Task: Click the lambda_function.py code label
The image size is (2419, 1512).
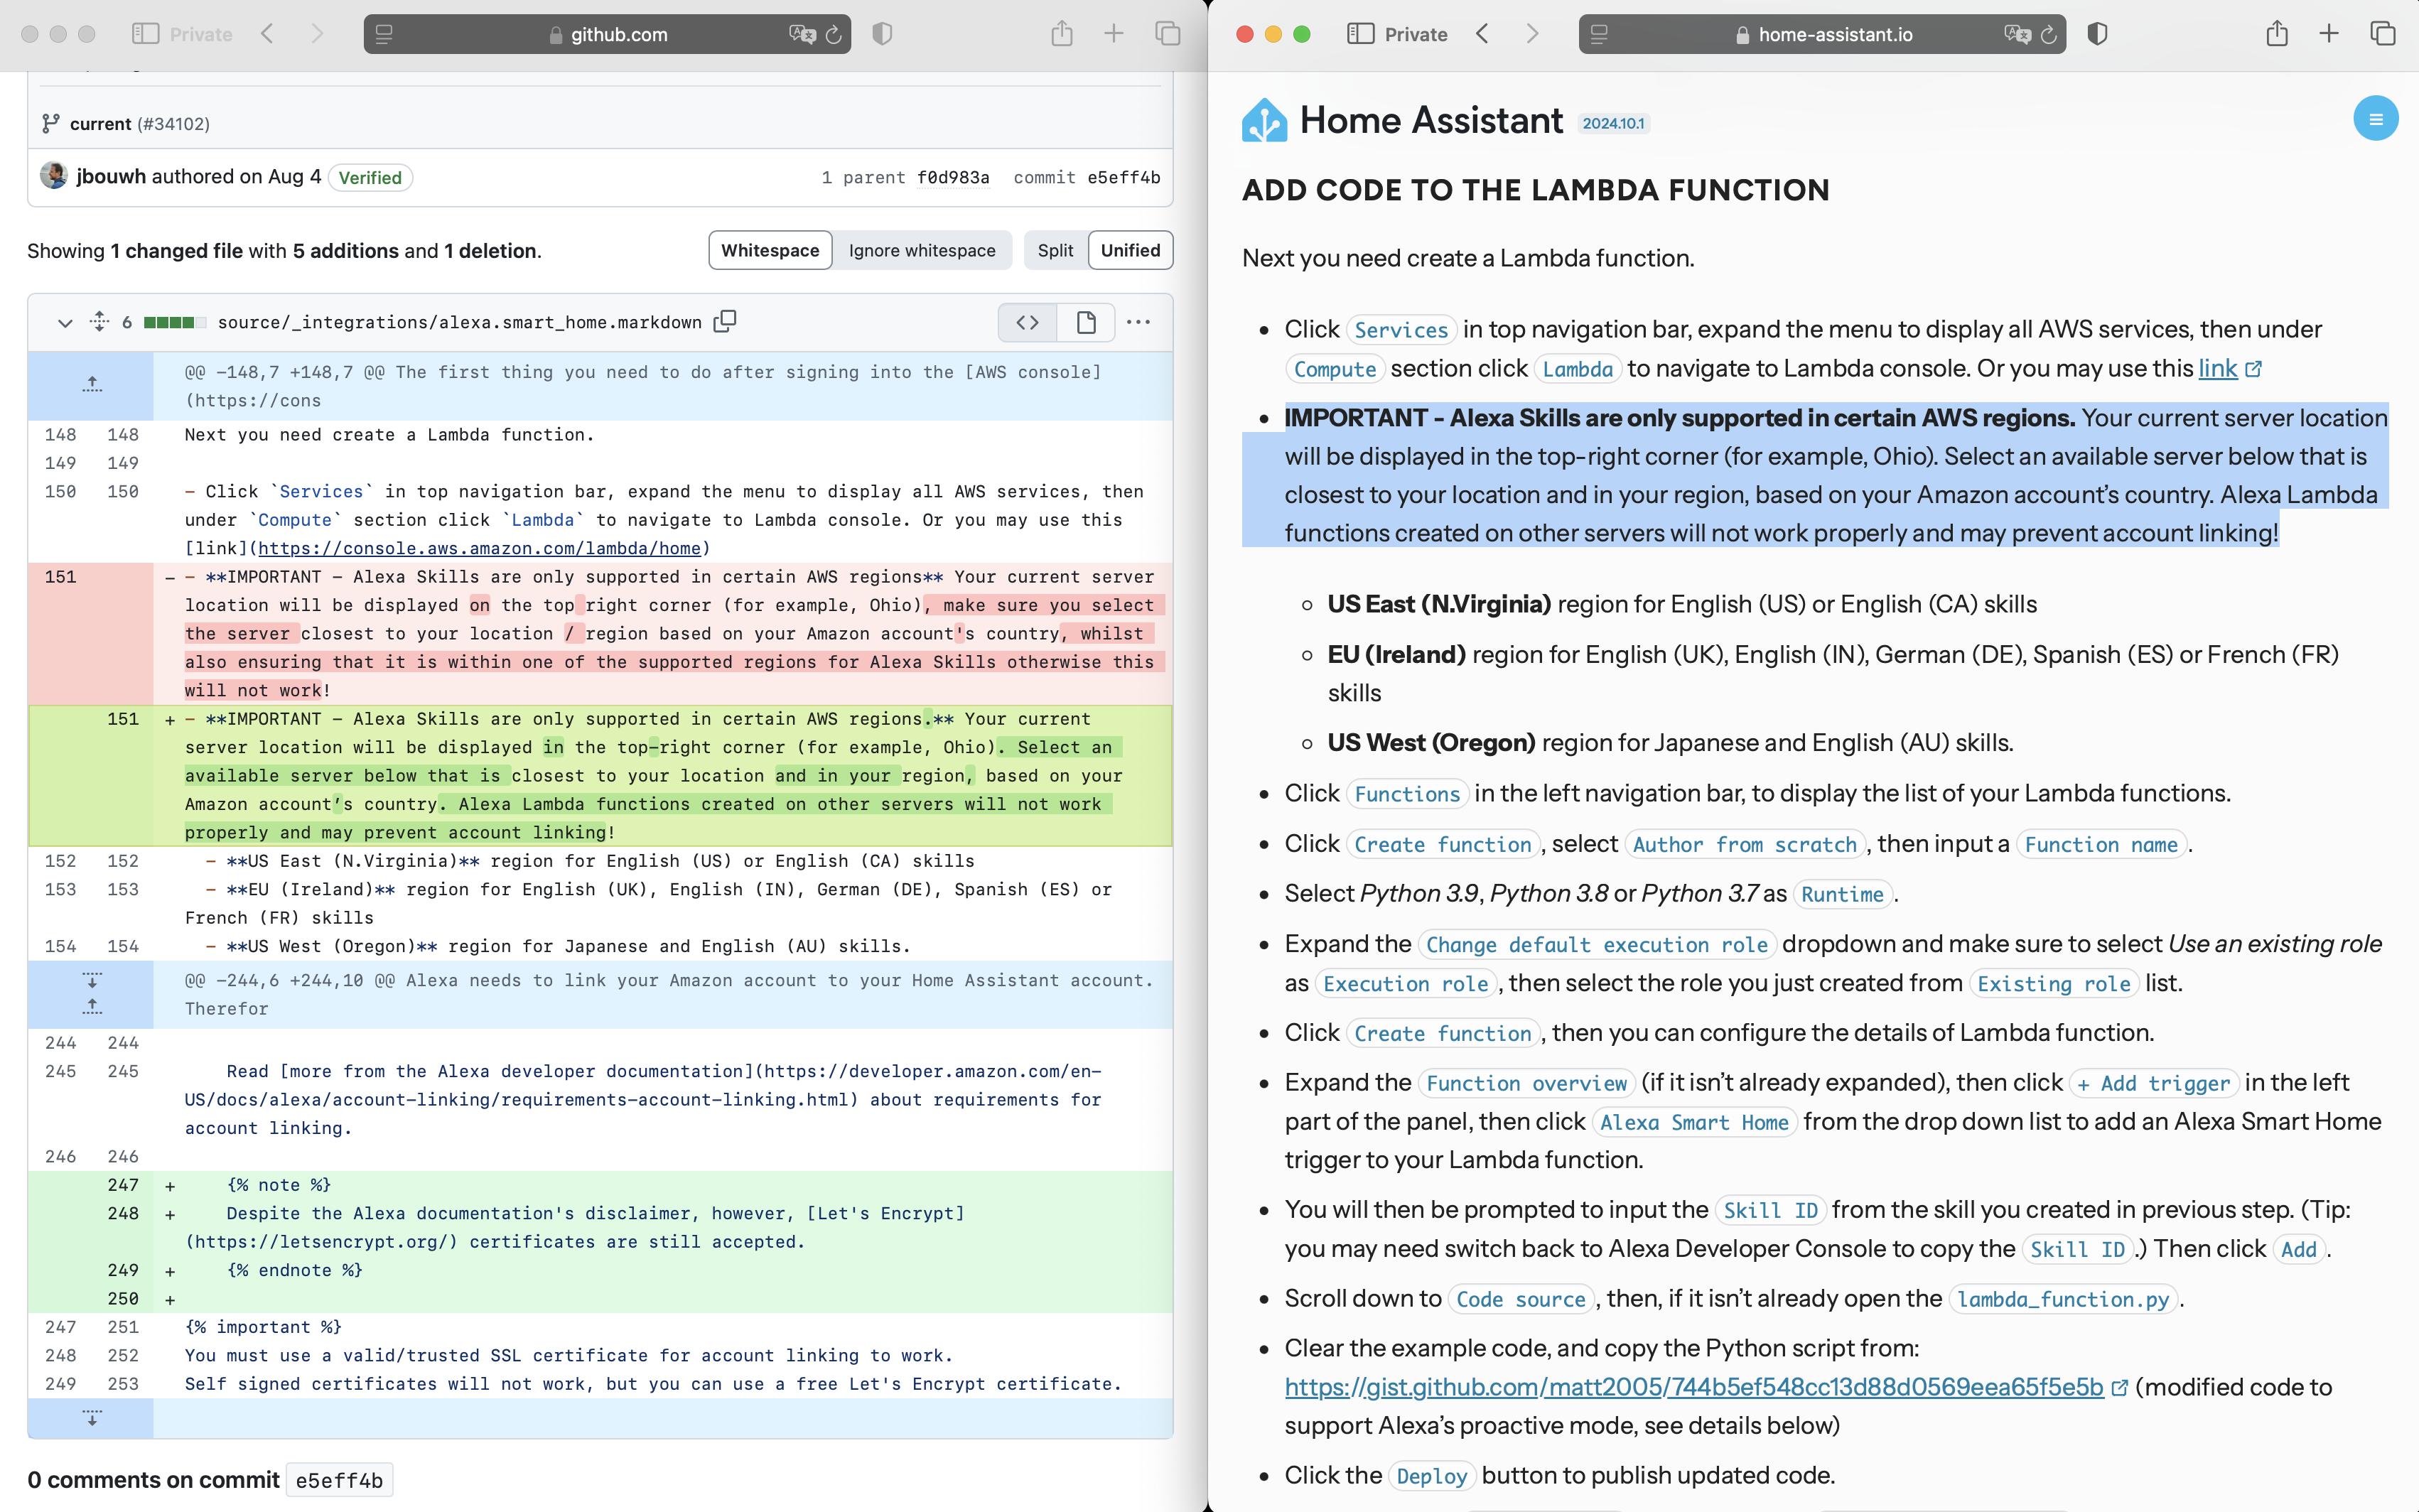Action: [x=2062, y=1299]
